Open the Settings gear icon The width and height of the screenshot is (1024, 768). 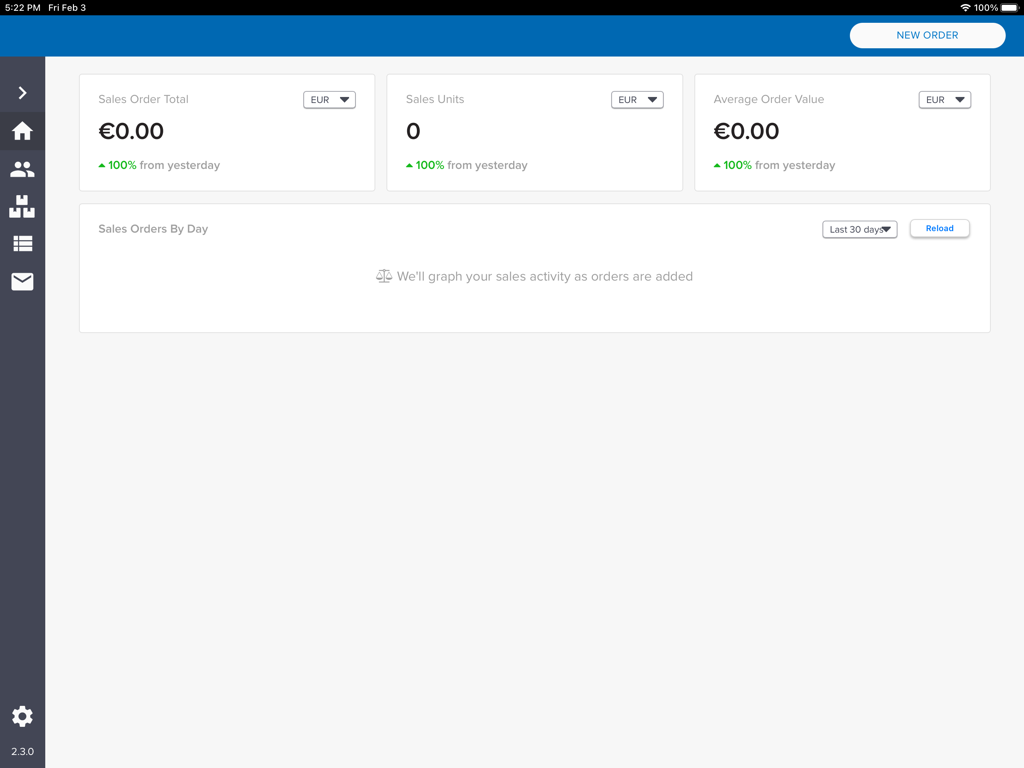click(22, 716)
